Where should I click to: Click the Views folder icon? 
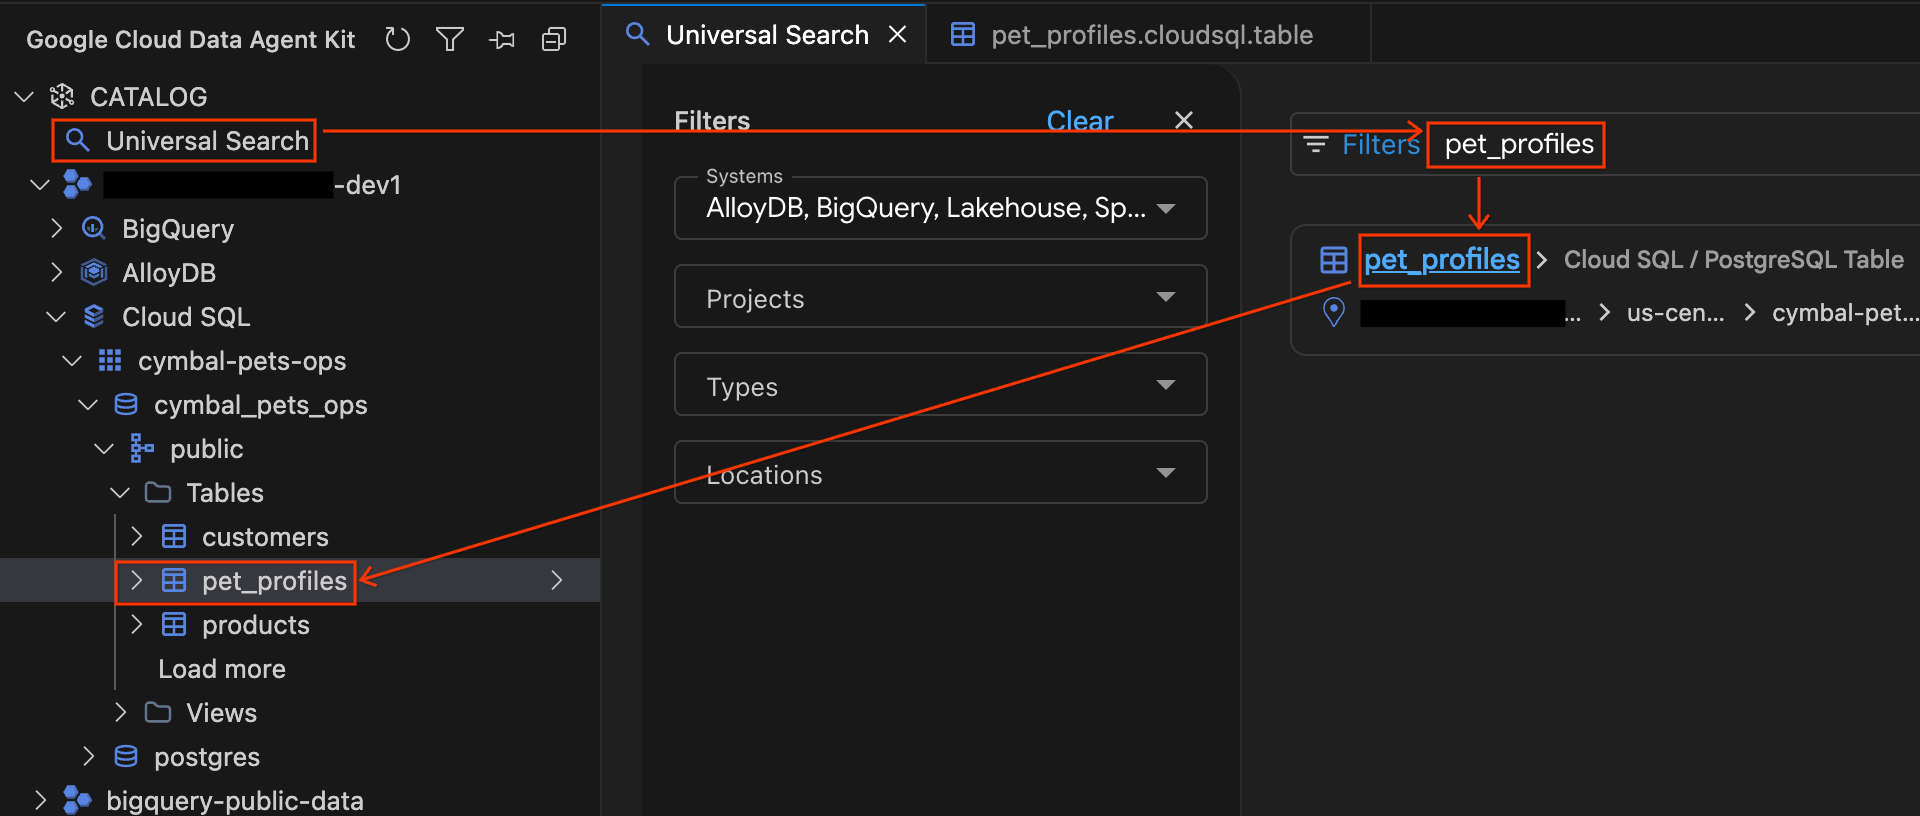(x=158, y=712)
